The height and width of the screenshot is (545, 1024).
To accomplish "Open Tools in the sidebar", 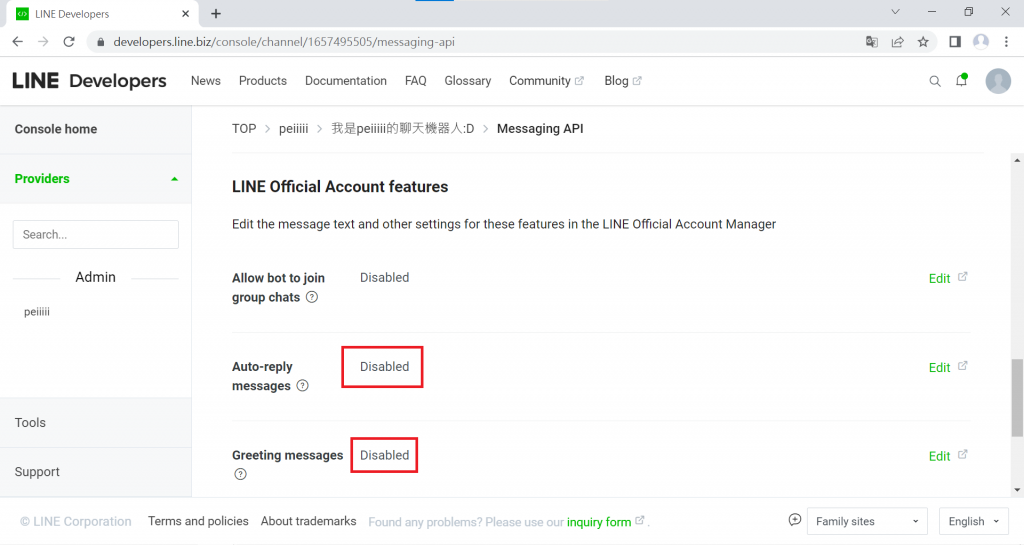I will coord(30,423).
